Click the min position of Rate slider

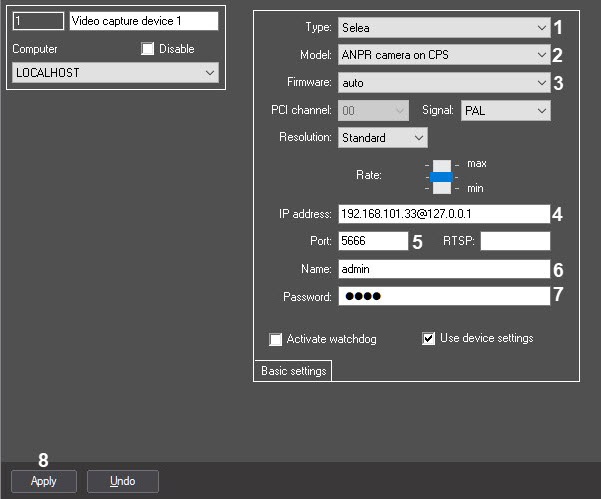442,188
